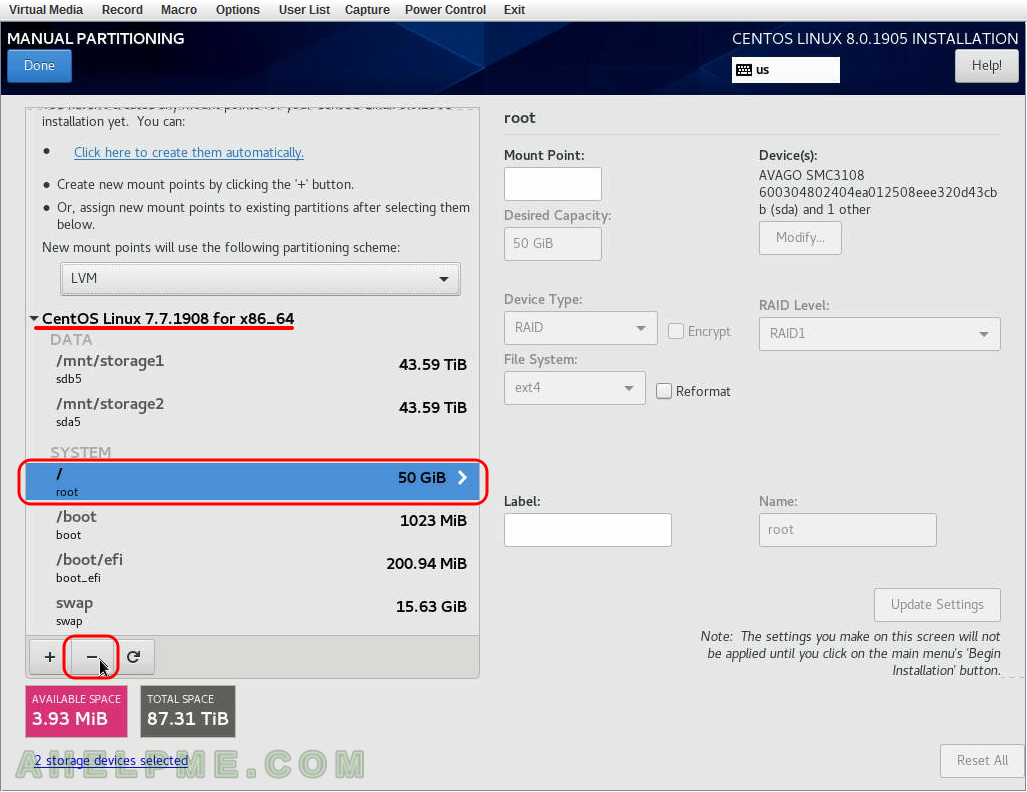
Task: Click the TOTAL SPACE 87.31 TiB box
Action: point(188,711)
